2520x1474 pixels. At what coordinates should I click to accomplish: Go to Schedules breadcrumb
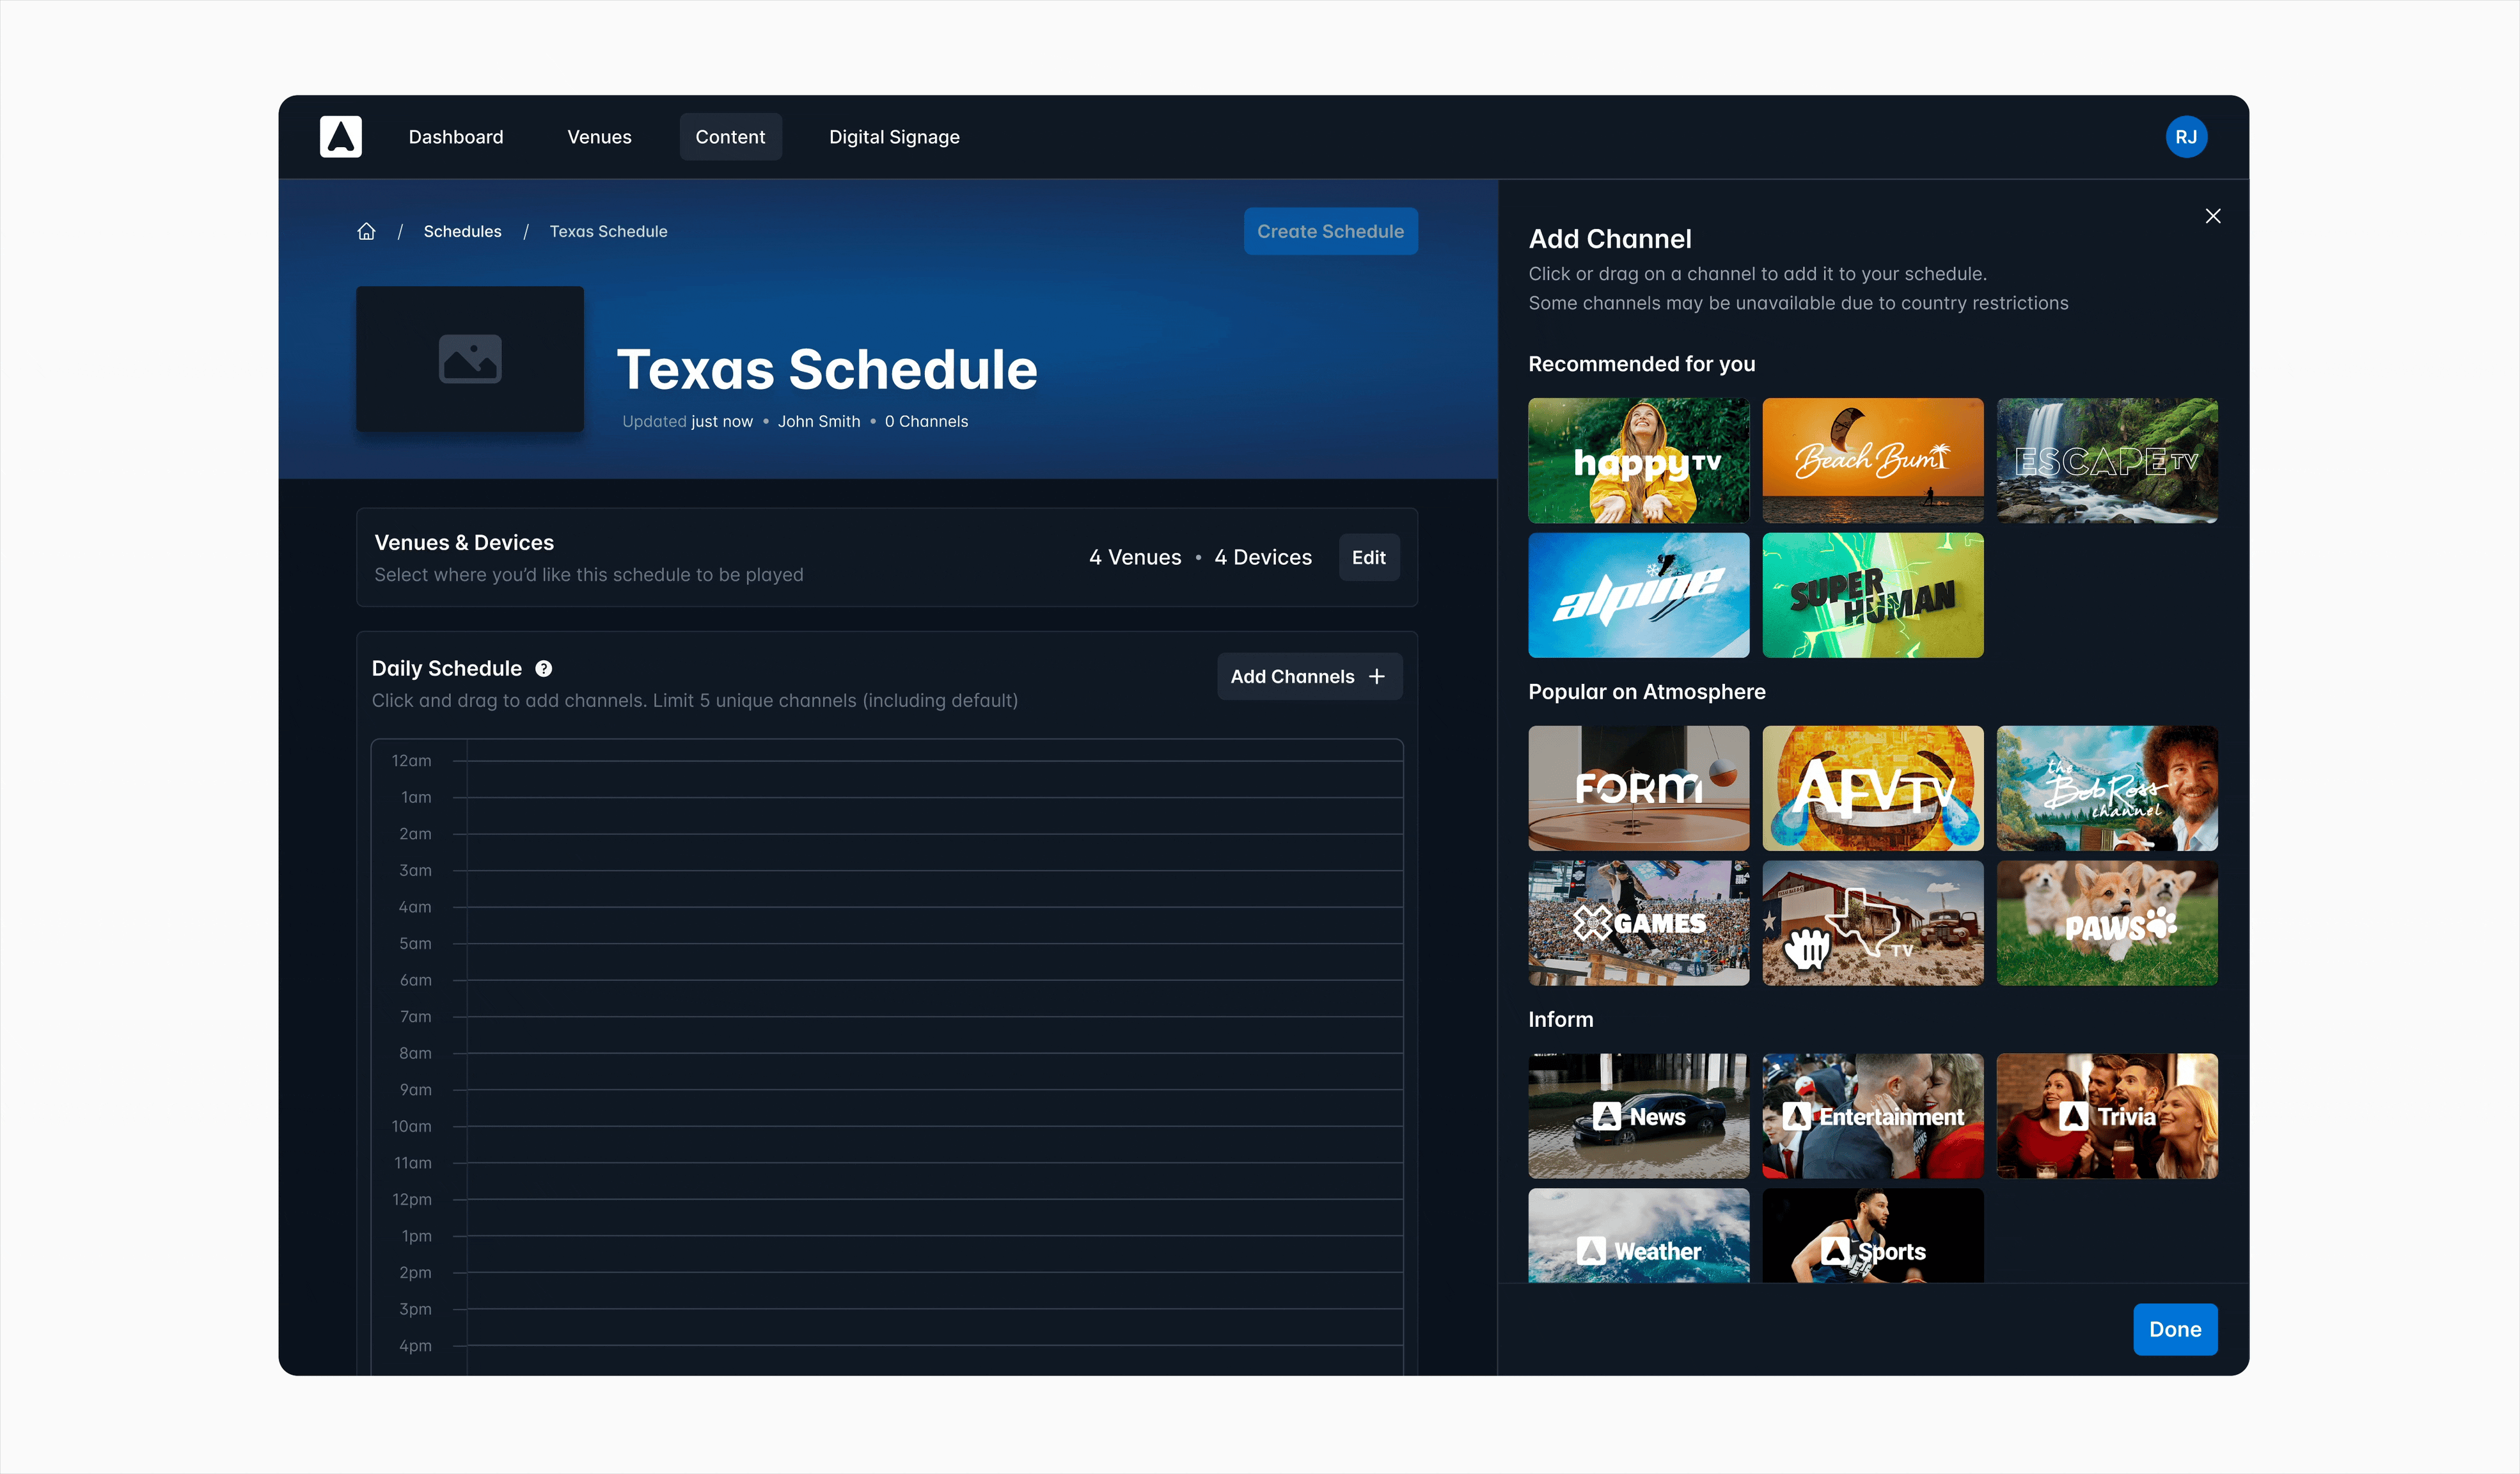[x=462, y=231]
